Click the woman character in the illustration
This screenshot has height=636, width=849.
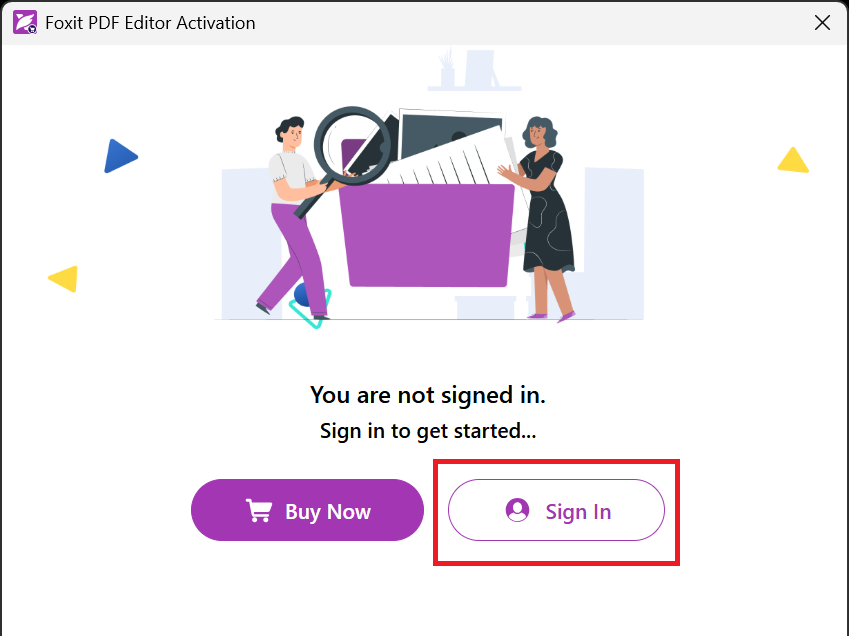click(545, 210)
